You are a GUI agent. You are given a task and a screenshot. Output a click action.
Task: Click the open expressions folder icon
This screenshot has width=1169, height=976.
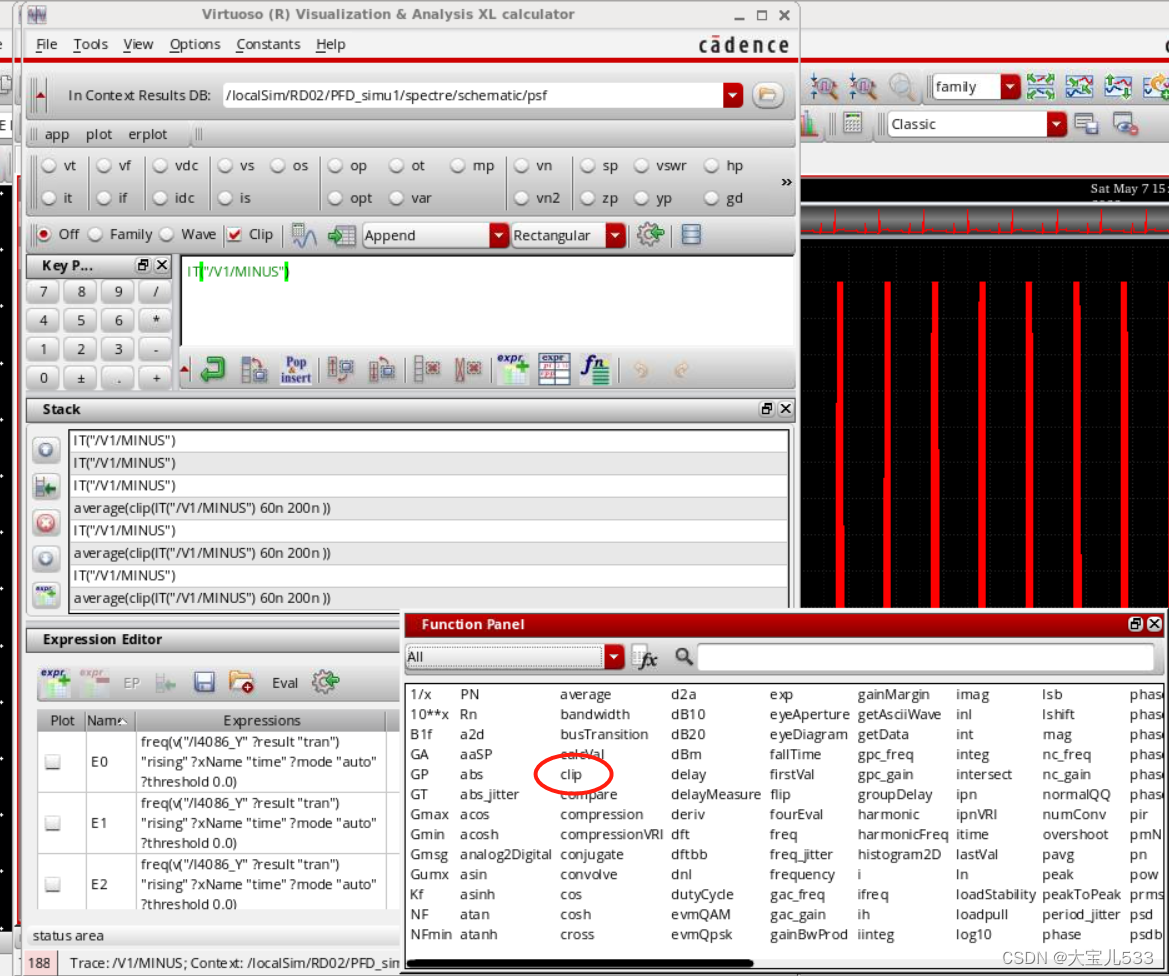[x=241, y=682]
